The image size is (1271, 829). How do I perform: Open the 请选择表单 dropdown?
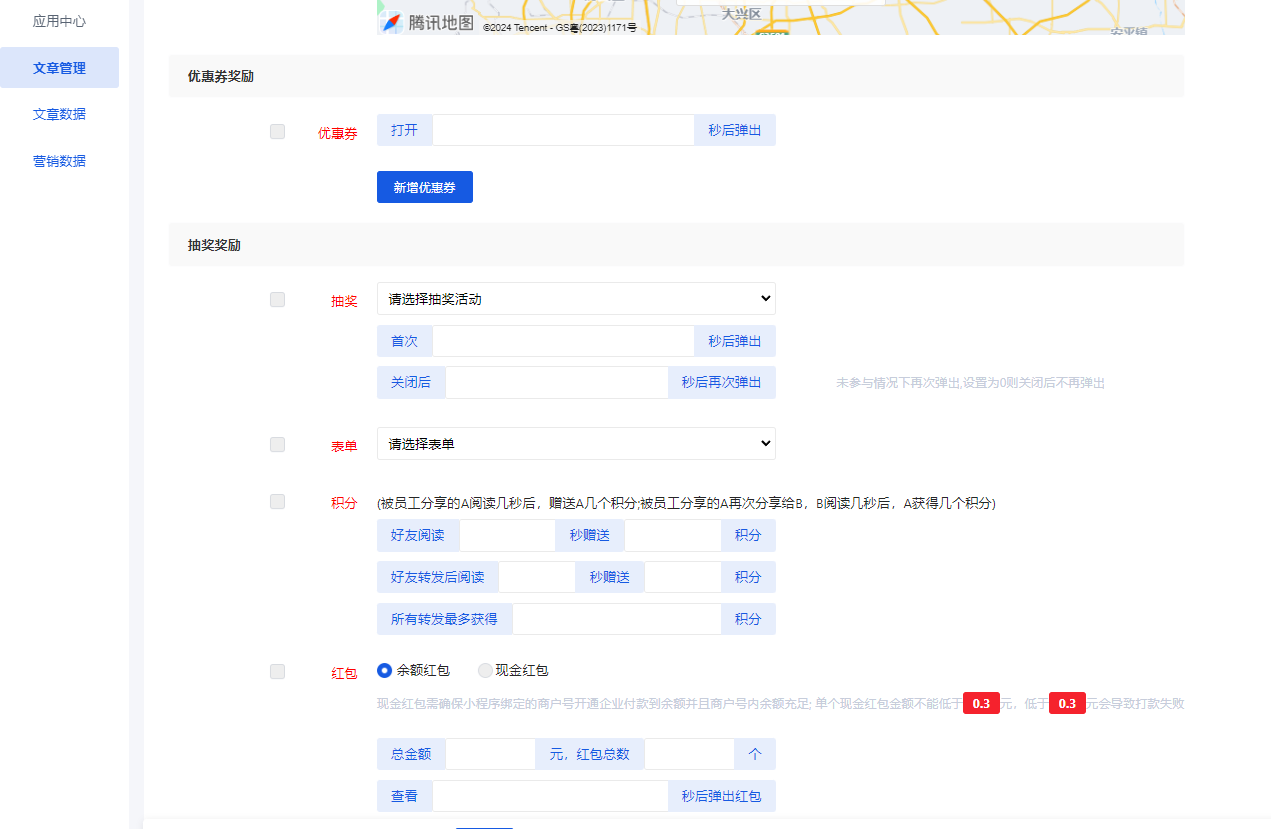coord(576,443)
